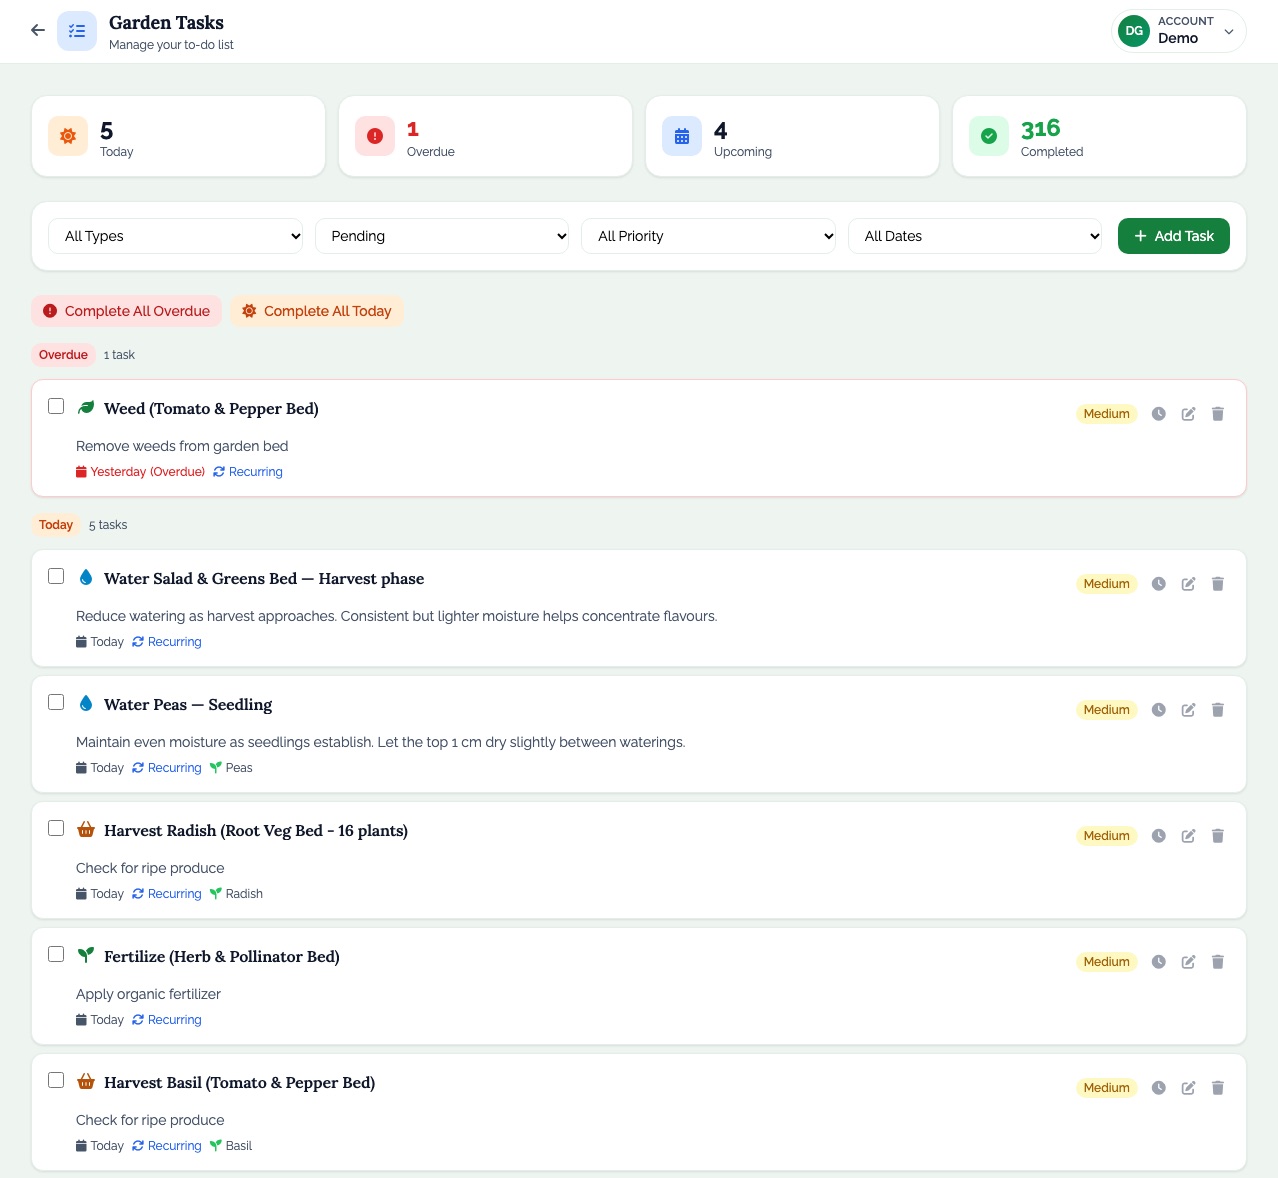Snooze the Water Peas — Seedling task

point(1158,710)
